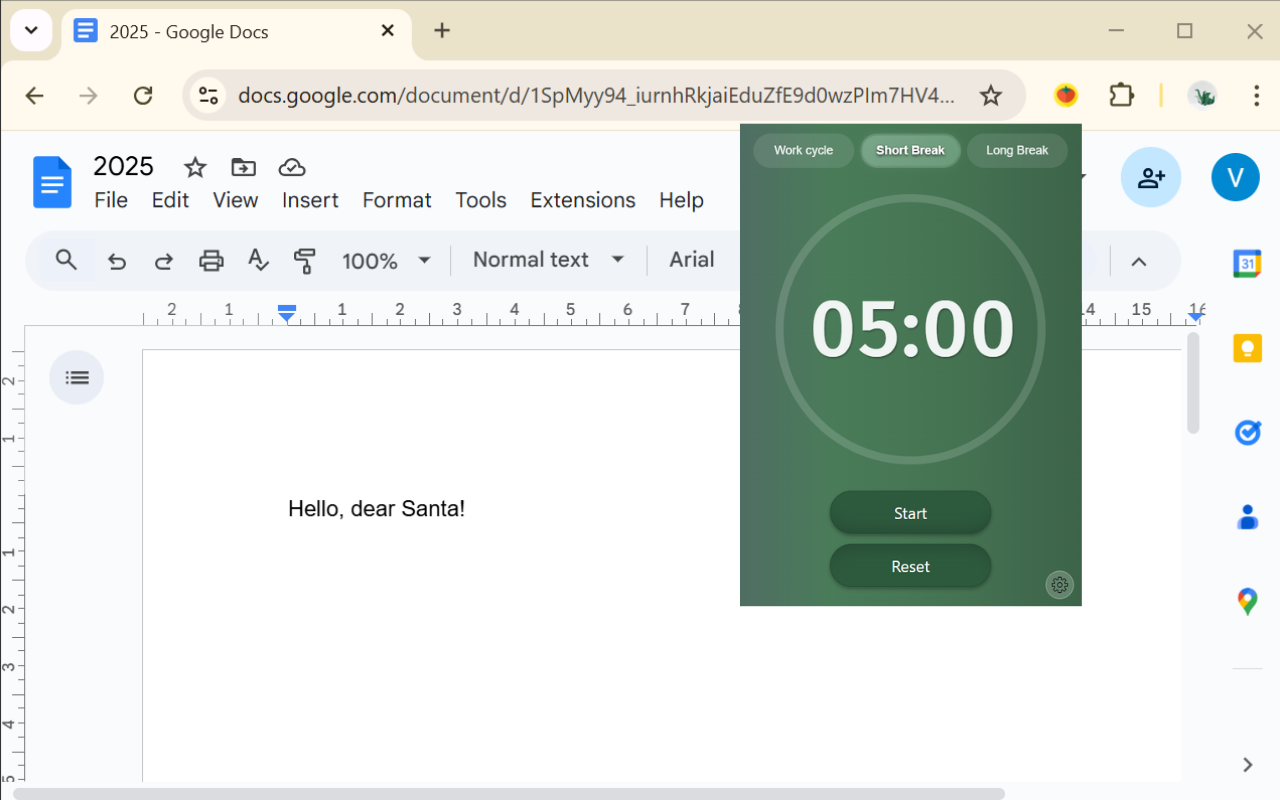Open Google Calendar side panel
The width and height of the screenshot is (1280, 800).
click(x=1247, y=263)
